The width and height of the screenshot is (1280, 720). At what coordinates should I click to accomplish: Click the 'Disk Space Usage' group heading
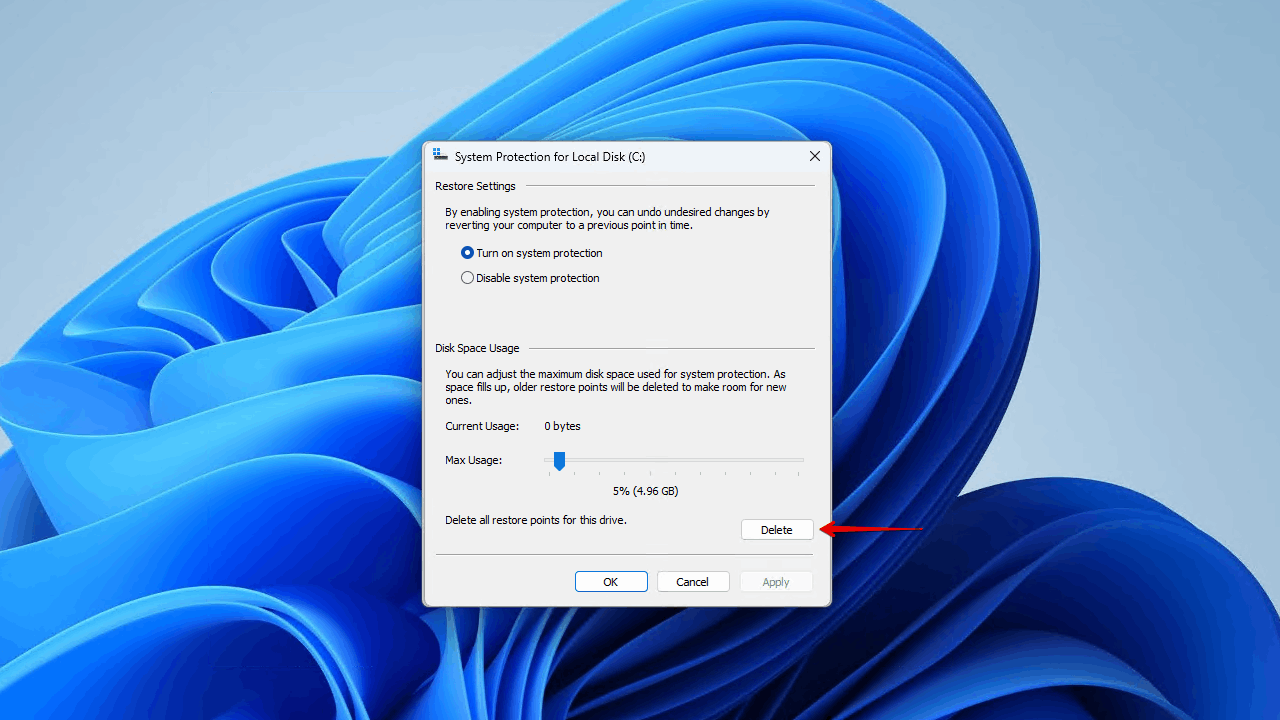(477, 348)
